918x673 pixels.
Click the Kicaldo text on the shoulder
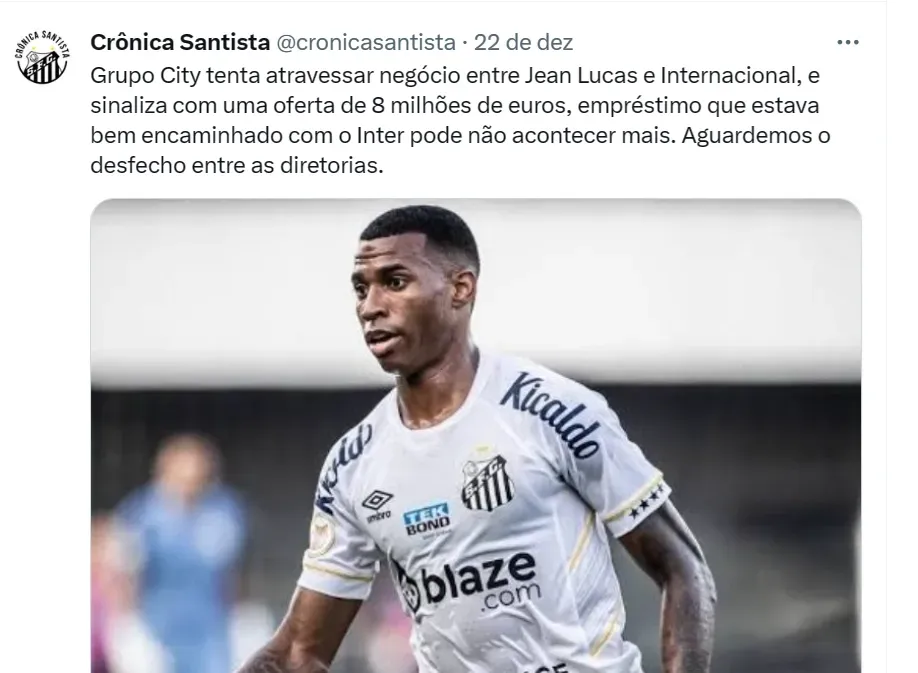tap(550, 414)
